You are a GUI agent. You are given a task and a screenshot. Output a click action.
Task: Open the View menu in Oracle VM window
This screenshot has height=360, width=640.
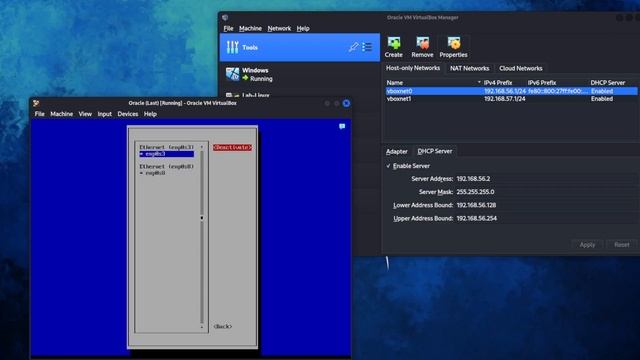(85, 114)
